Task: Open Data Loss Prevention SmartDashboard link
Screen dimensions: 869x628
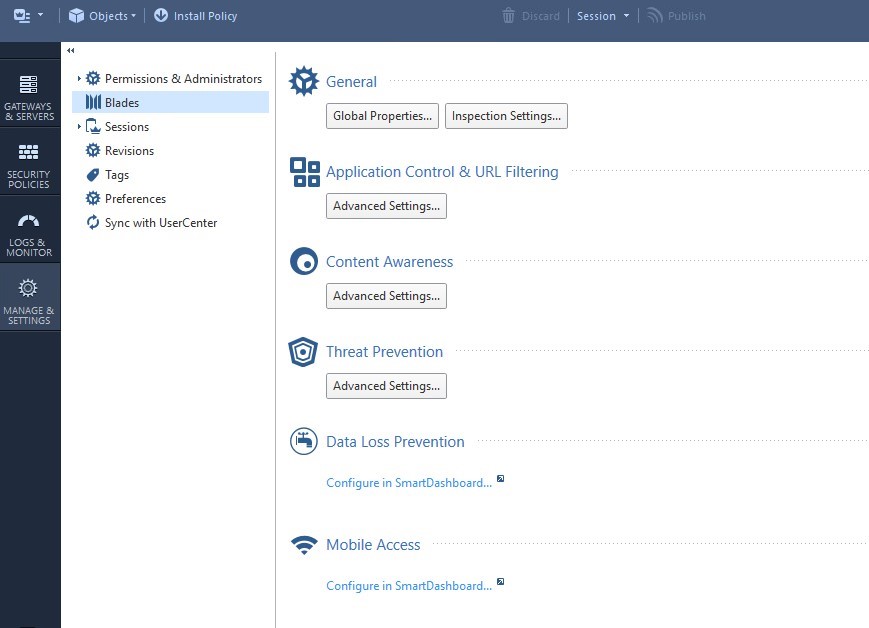Action: 409,483
